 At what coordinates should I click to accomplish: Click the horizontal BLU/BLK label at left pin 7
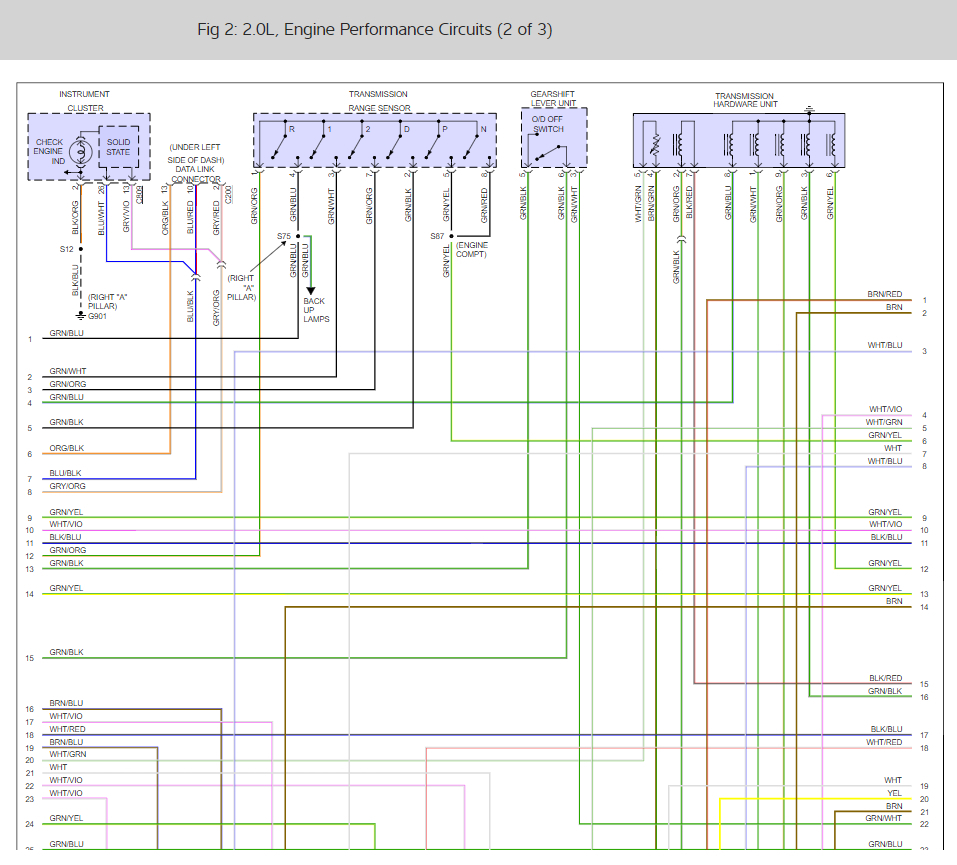coord(65,473)
